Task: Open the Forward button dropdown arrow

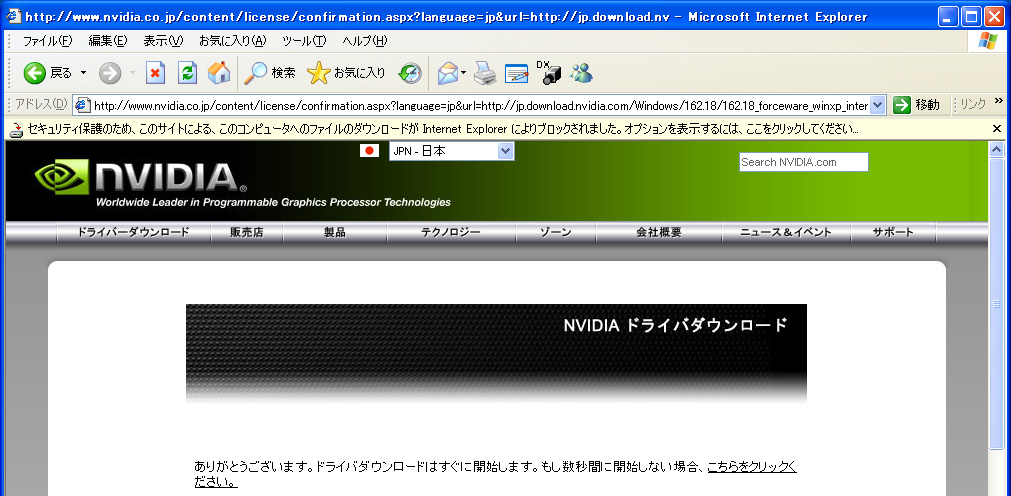Action: tap(132, 74)
